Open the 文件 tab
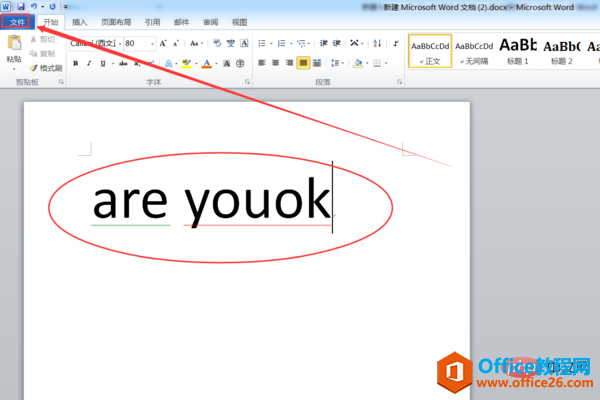The width and height of the screenshot is (600, 400). coord(17,22)
